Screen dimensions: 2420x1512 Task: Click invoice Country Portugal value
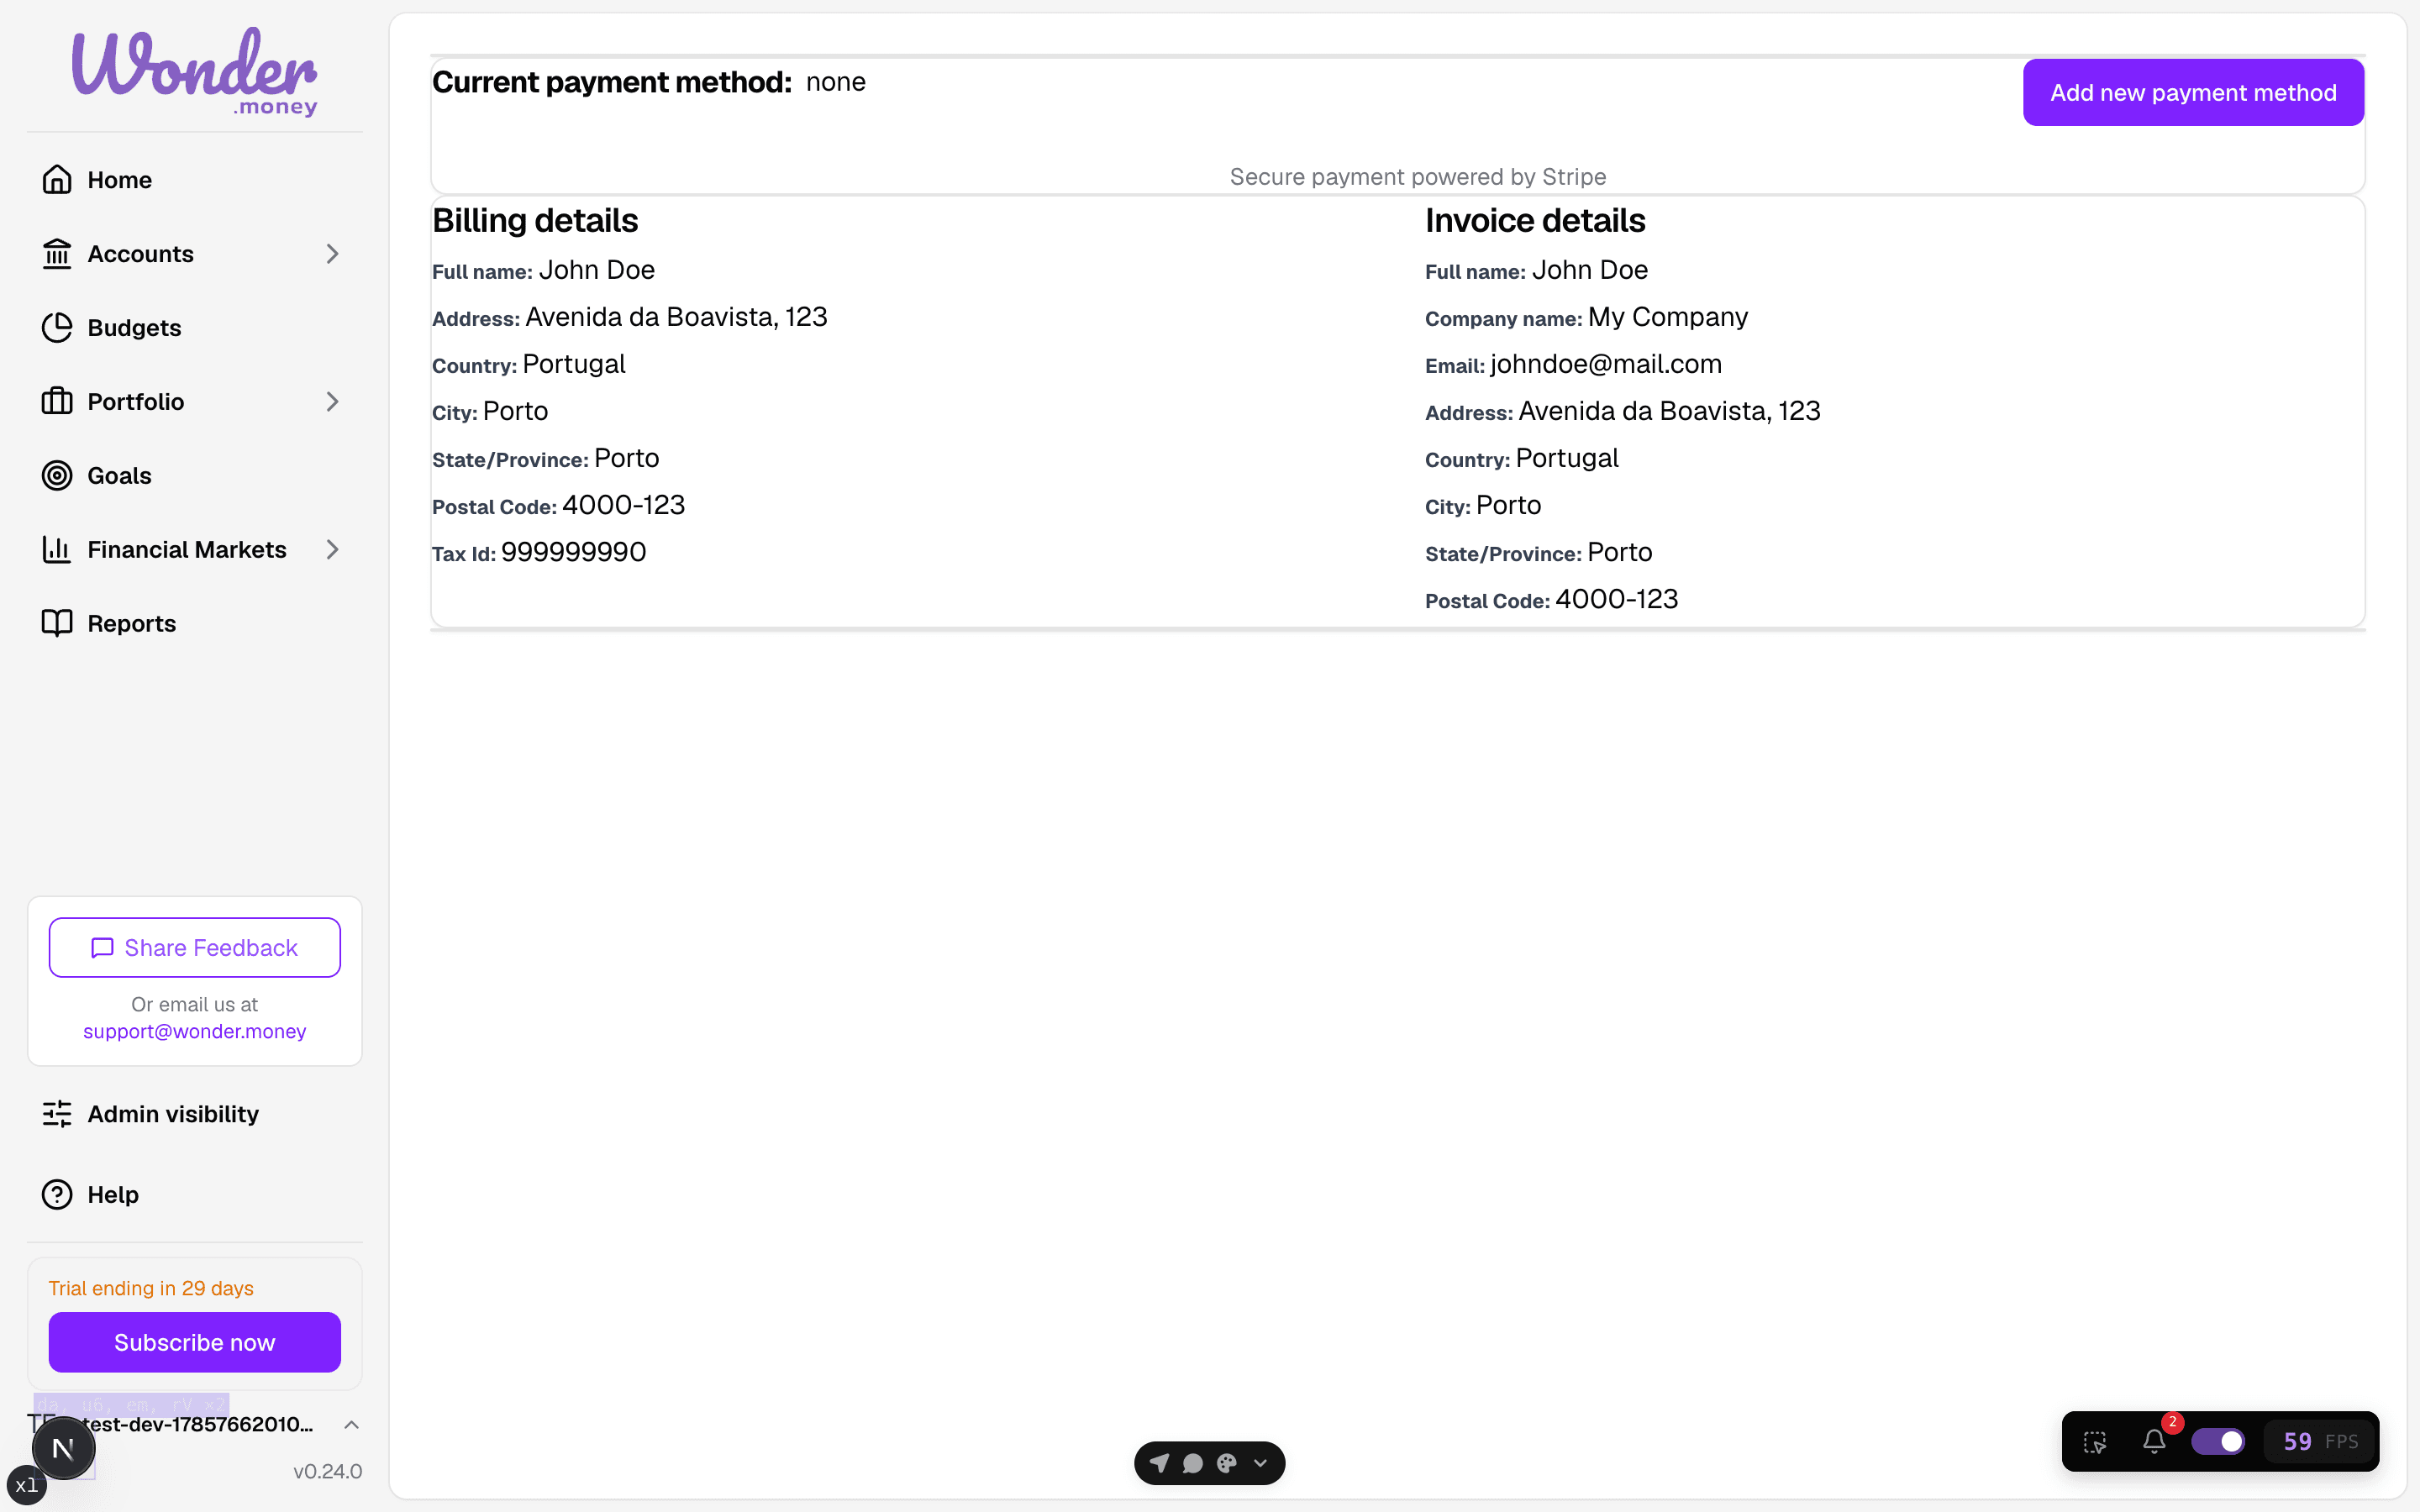coord(1567,458)
